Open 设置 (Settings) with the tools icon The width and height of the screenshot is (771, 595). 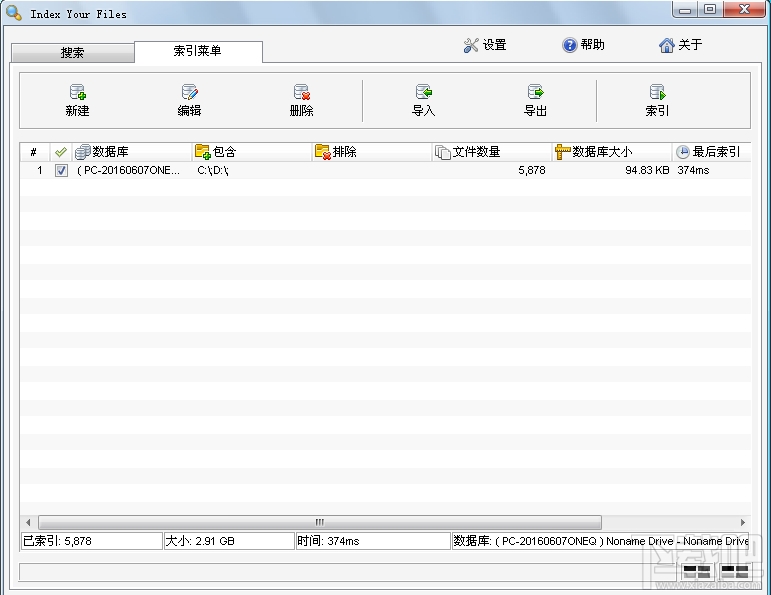point(471,45)
